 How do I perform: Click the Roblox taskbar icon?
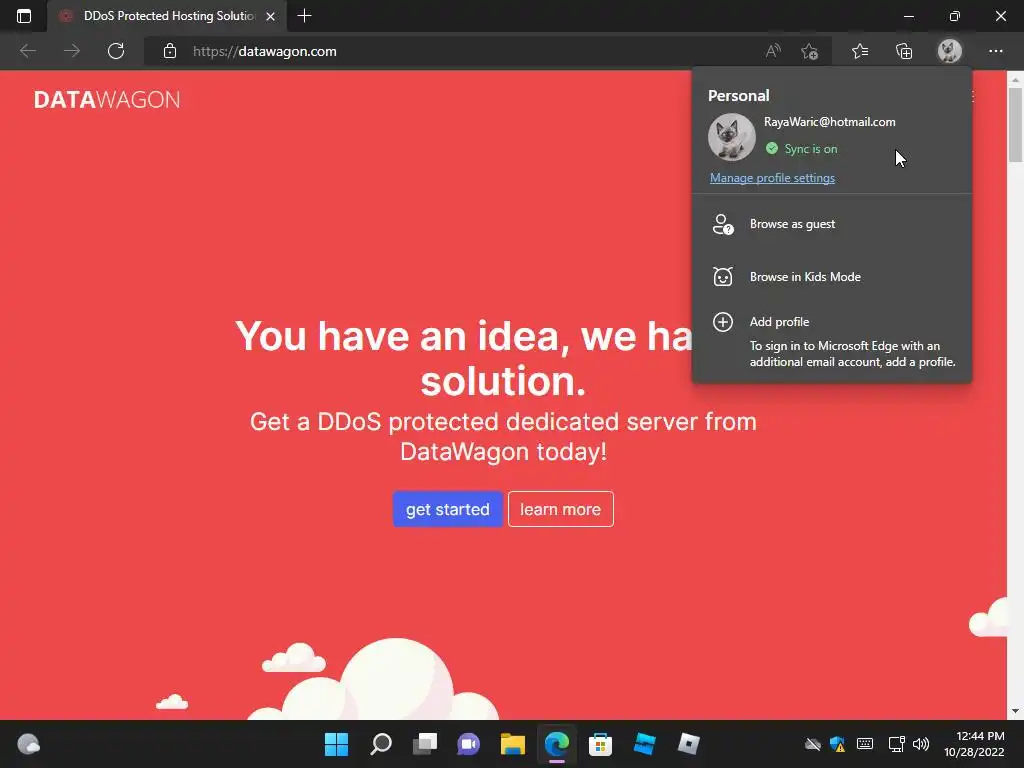point(688,744)
